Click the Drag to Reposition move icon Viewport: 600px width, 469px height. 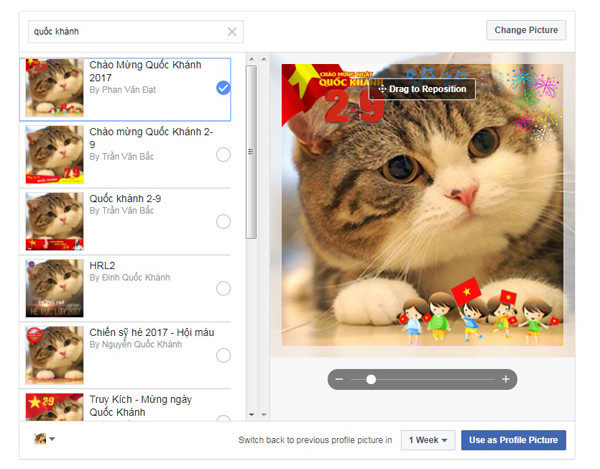[x=382, y=89]
